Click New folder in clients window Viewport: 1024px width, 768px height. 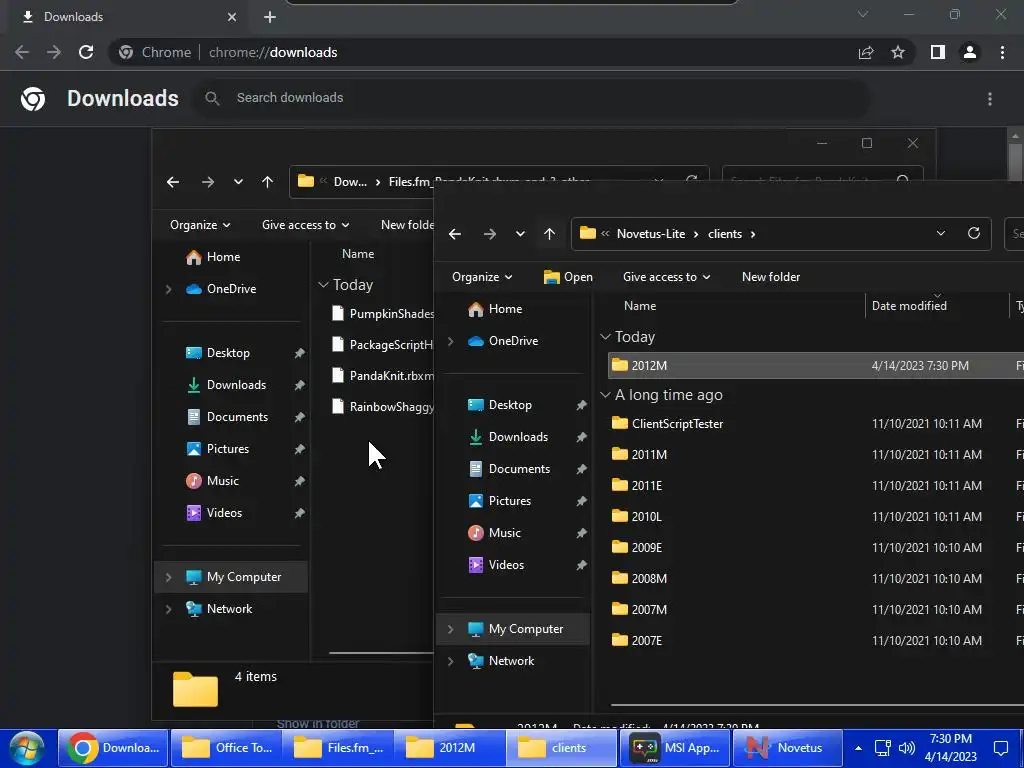coord(771,277)
